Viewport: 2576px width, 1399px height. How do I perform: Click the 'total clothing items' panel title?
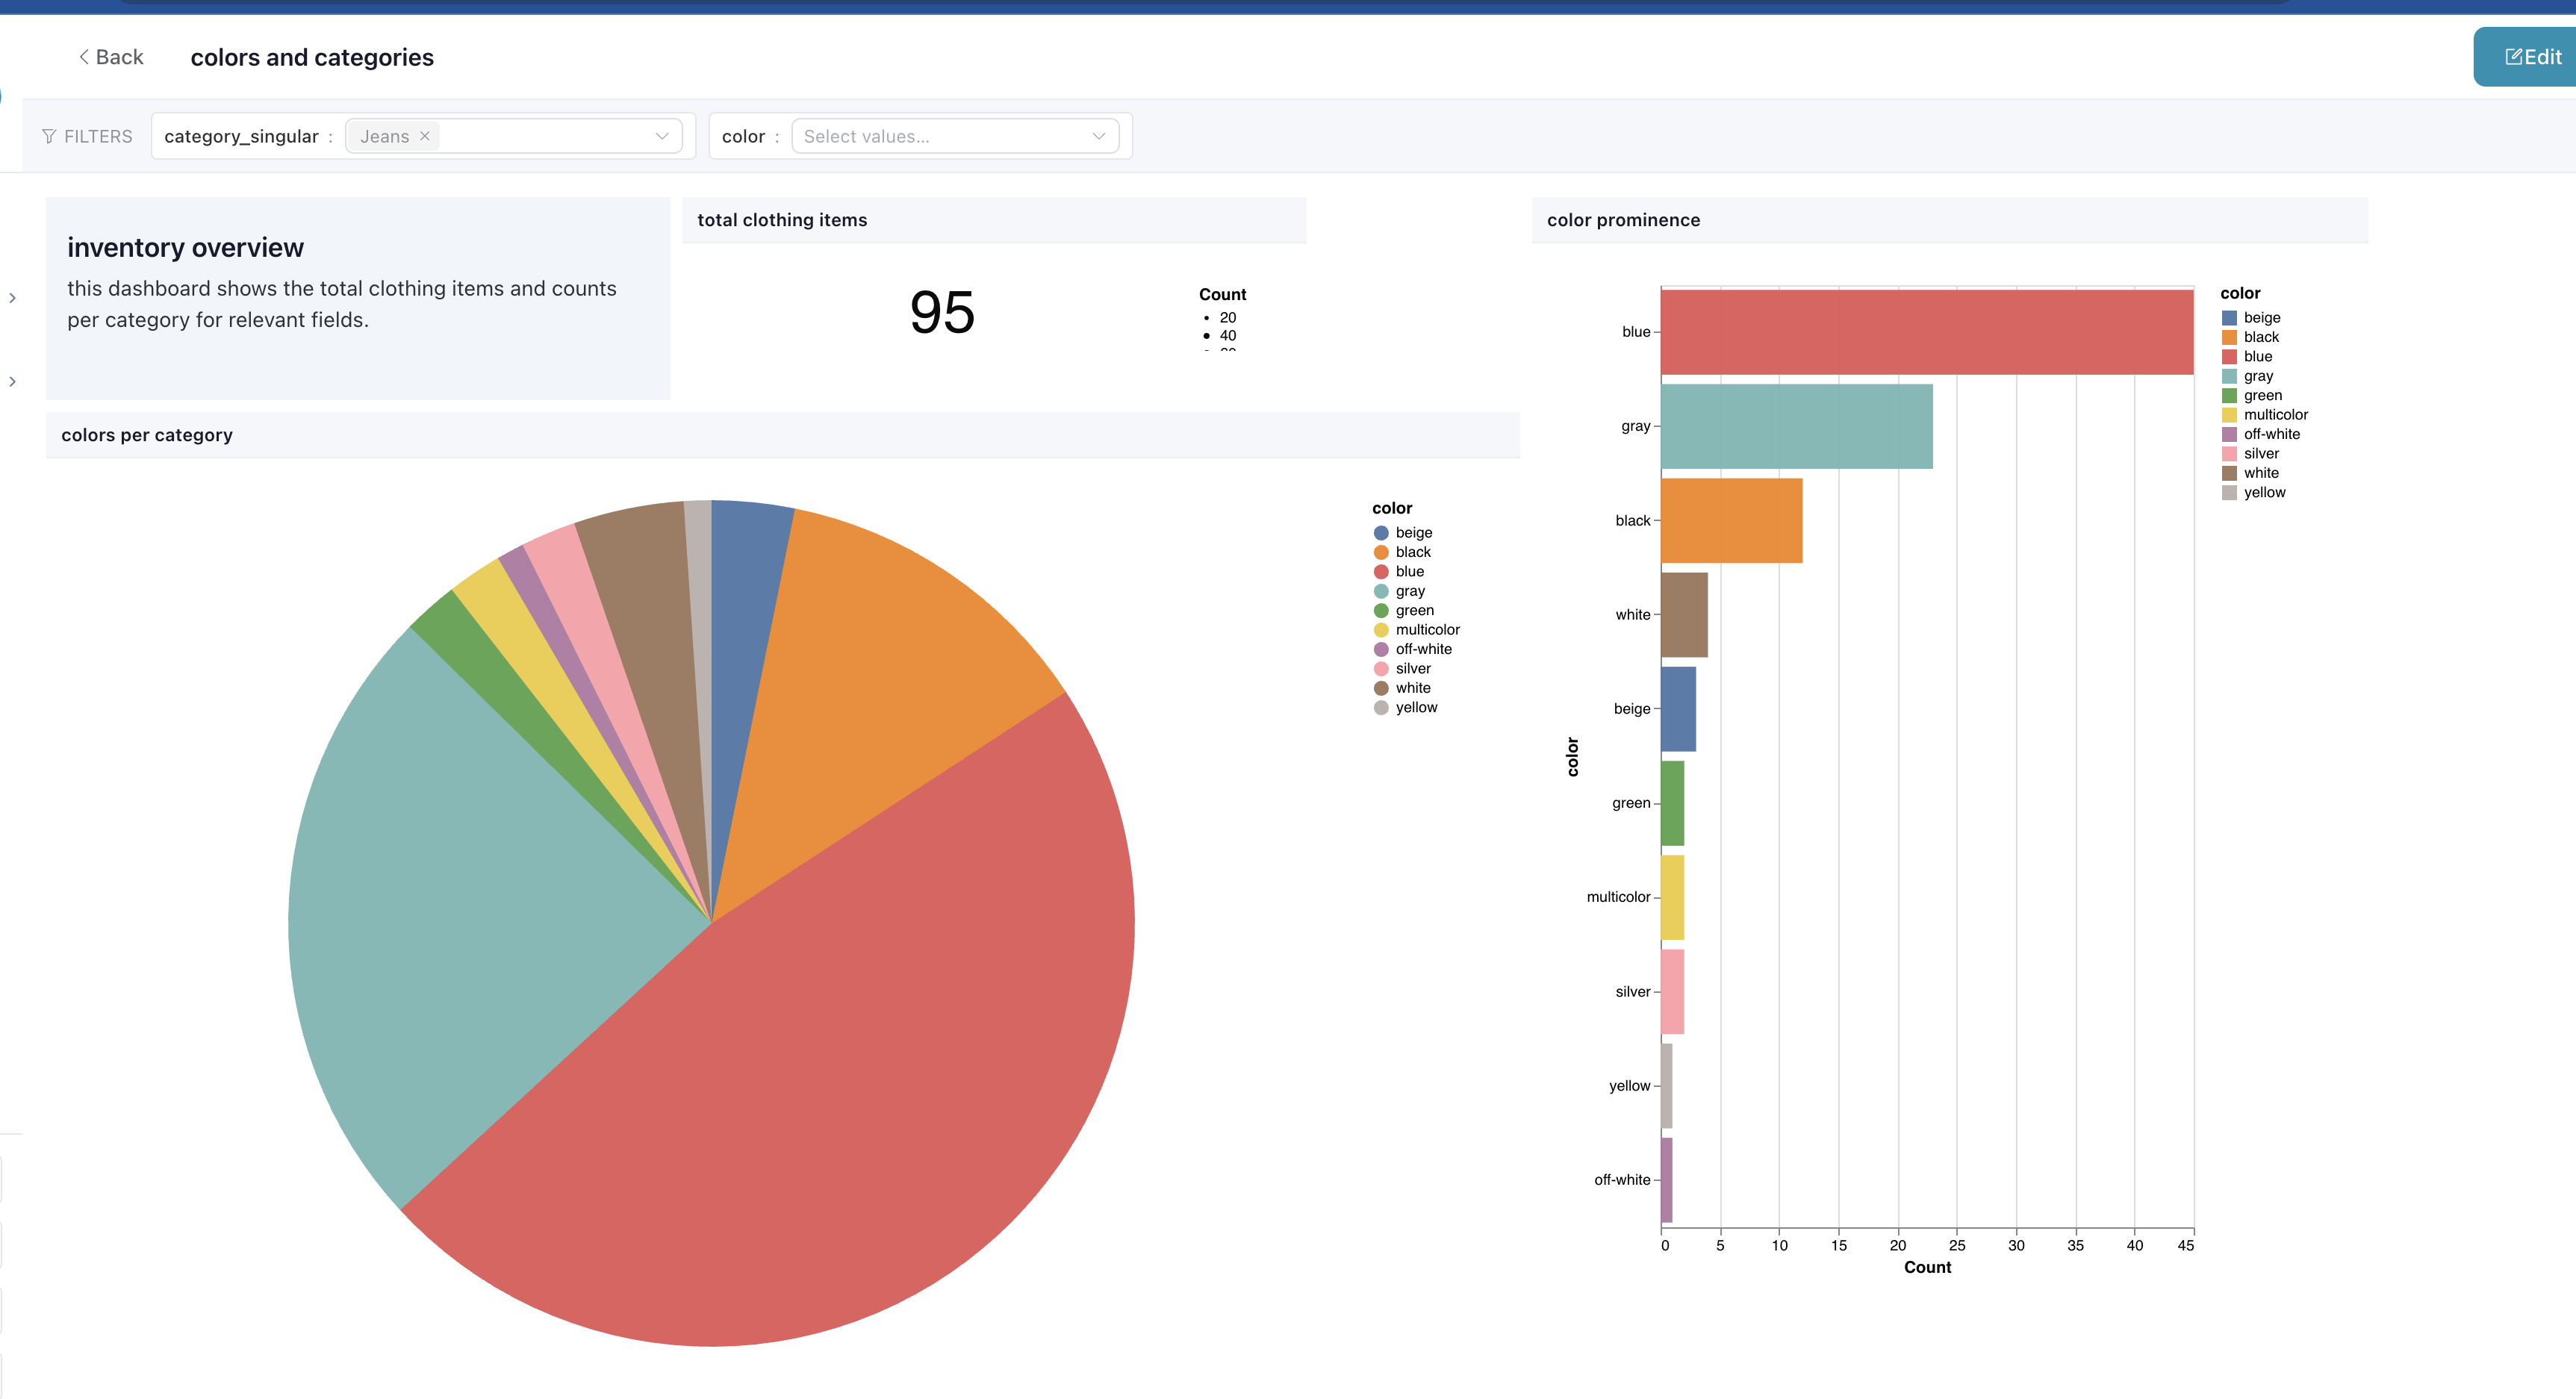point(782,220)
